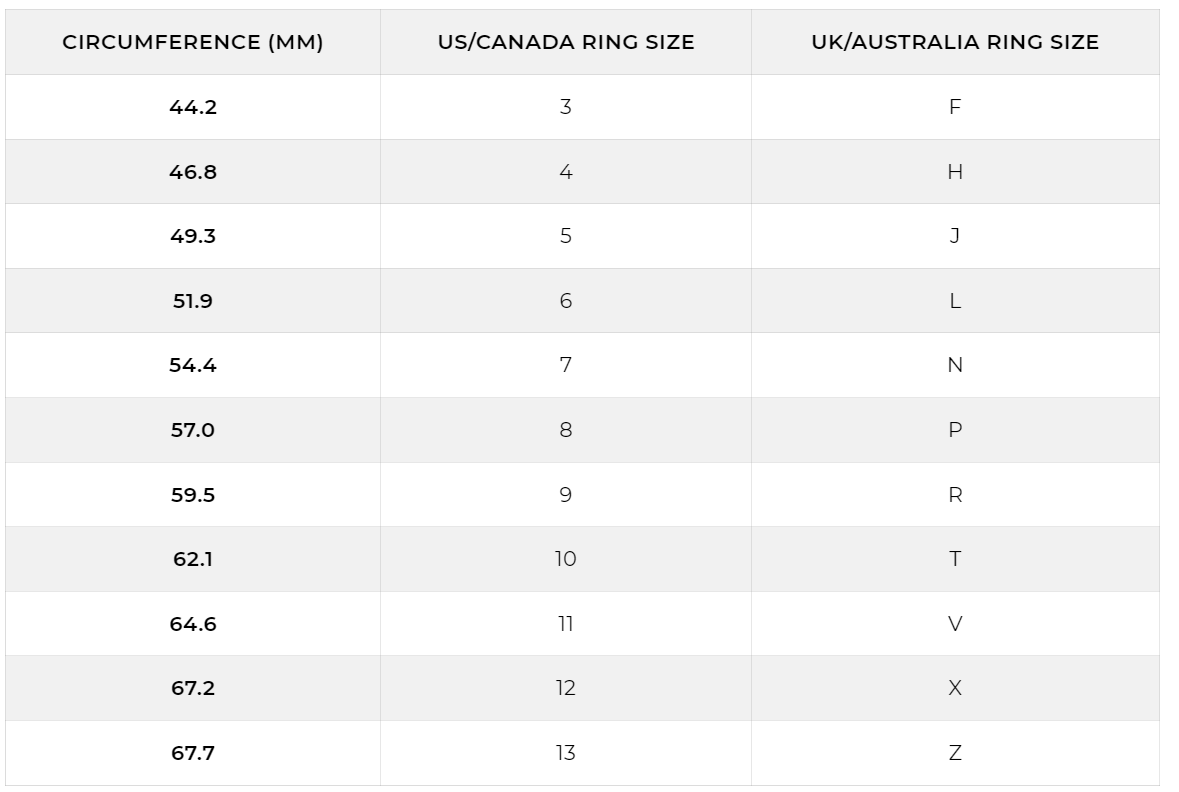This screenshot has width=1179, height=792.
Task: Click the 57.0 circumference value
Action: click(x=193, y=430)
